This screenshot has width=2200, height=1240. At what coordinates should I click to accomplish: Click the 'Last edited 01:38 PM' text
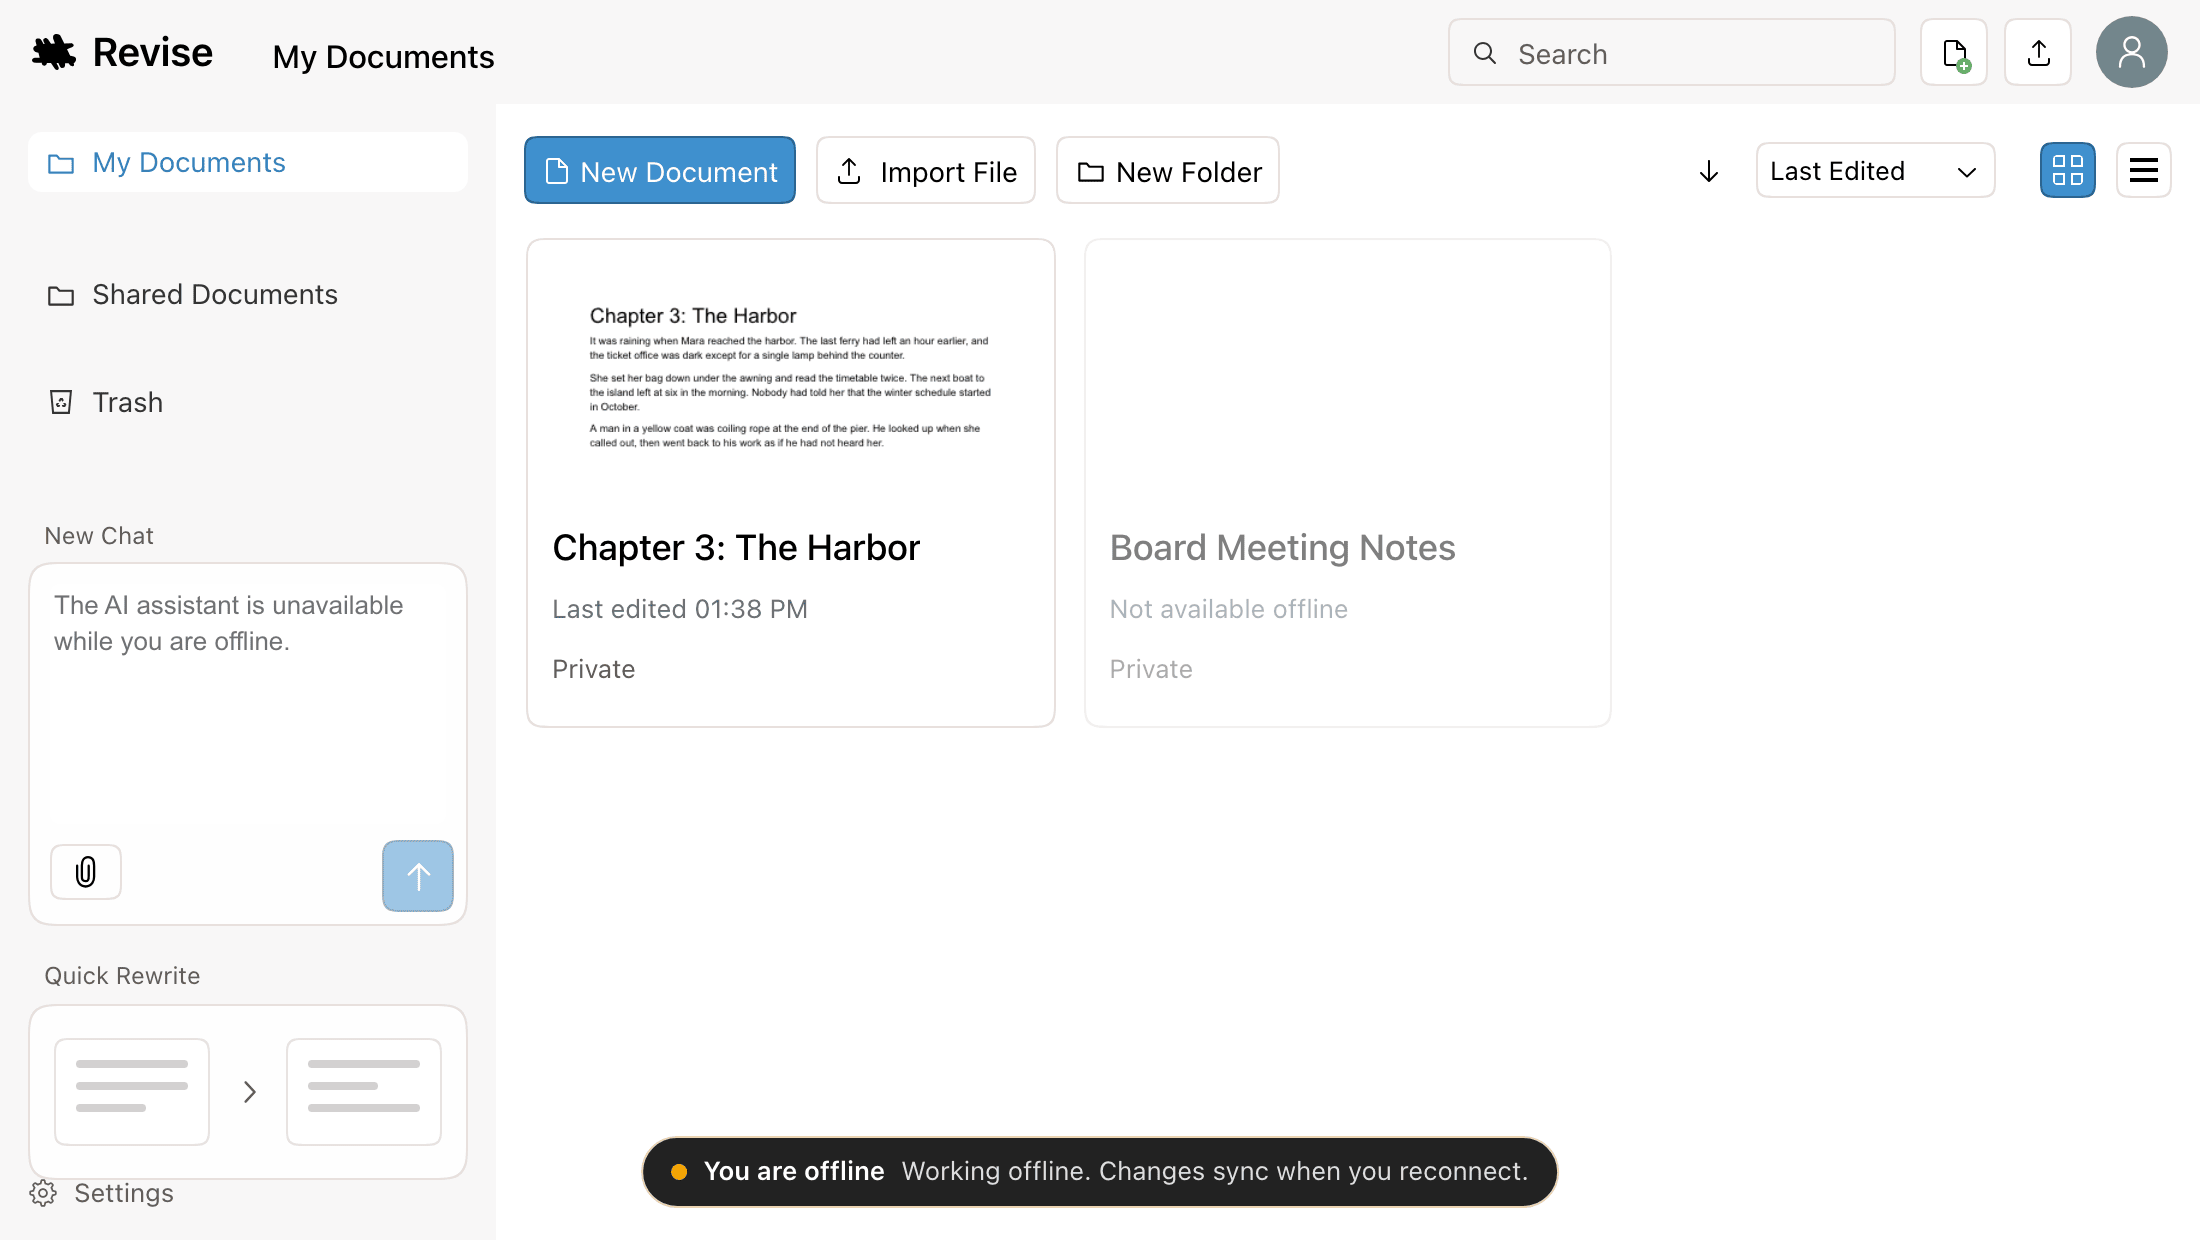pyautogui.click(x=680, y=609)
